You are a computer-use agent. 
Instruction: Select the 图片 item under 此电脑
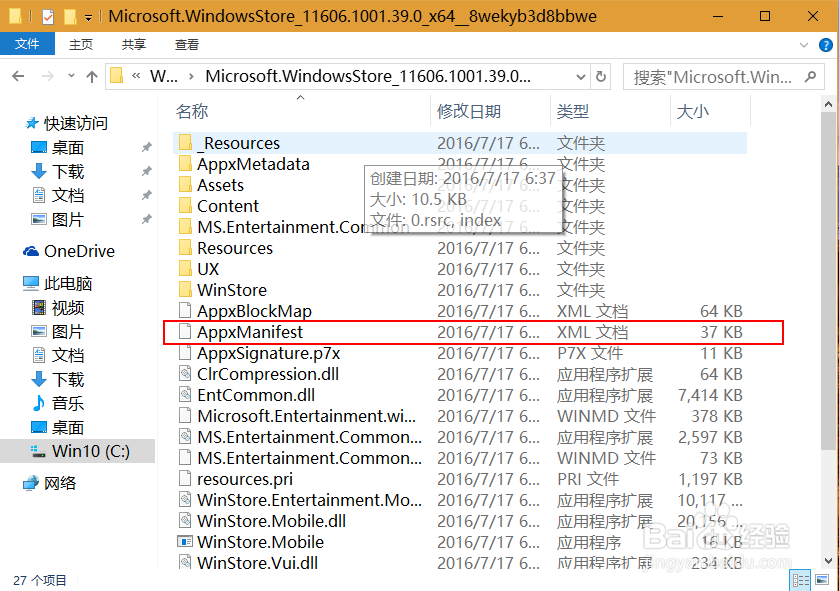coord(67,332)
